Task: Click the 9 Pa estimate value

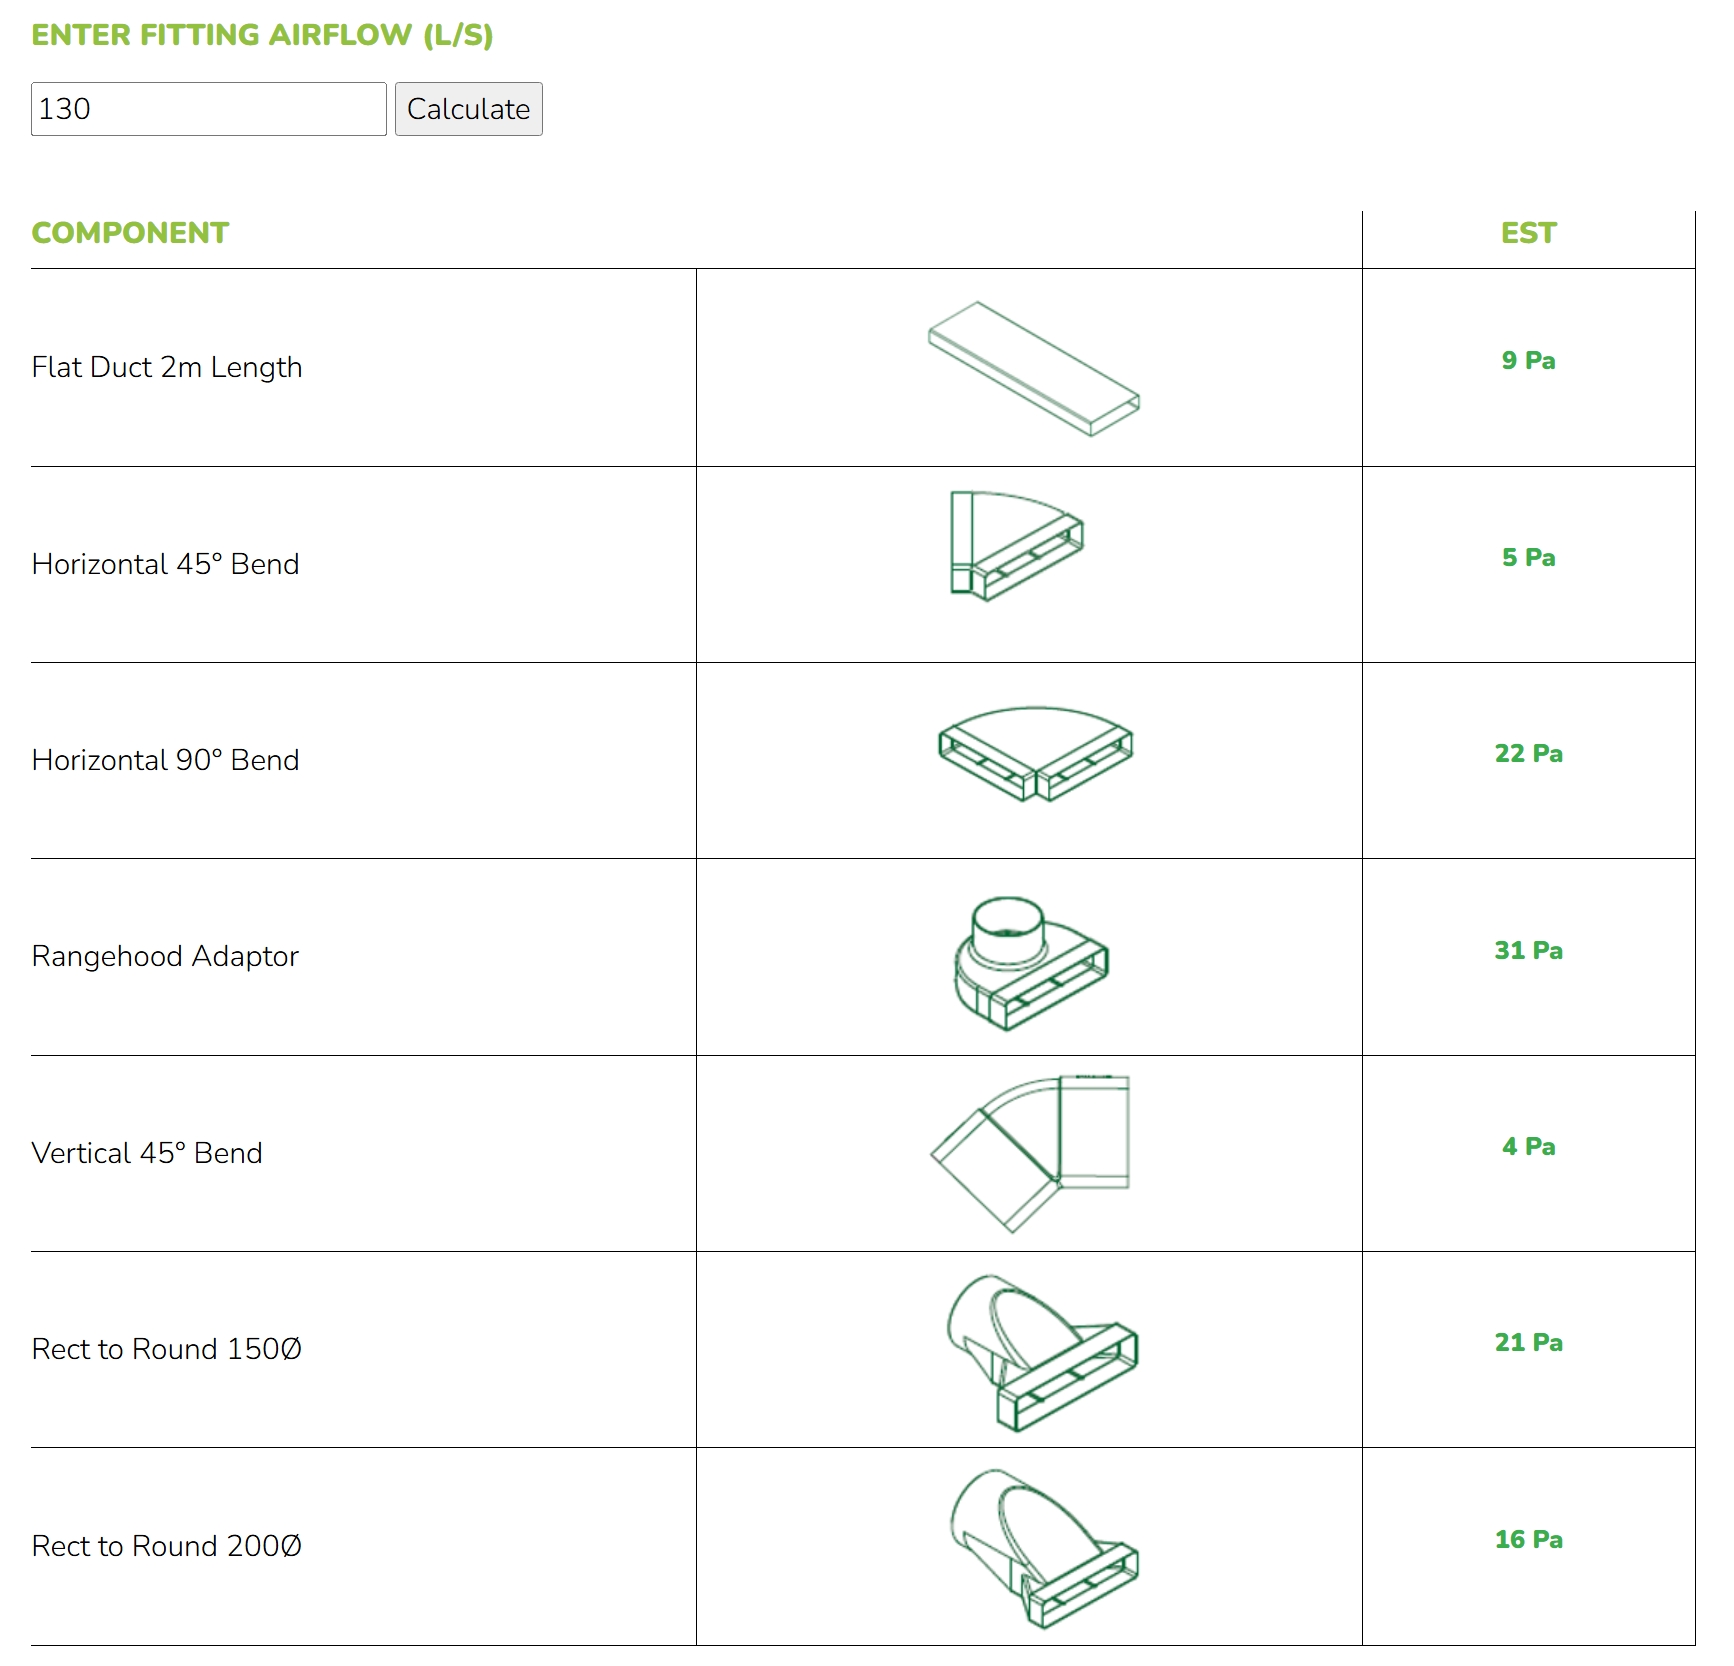Action: pos(1528,360)
